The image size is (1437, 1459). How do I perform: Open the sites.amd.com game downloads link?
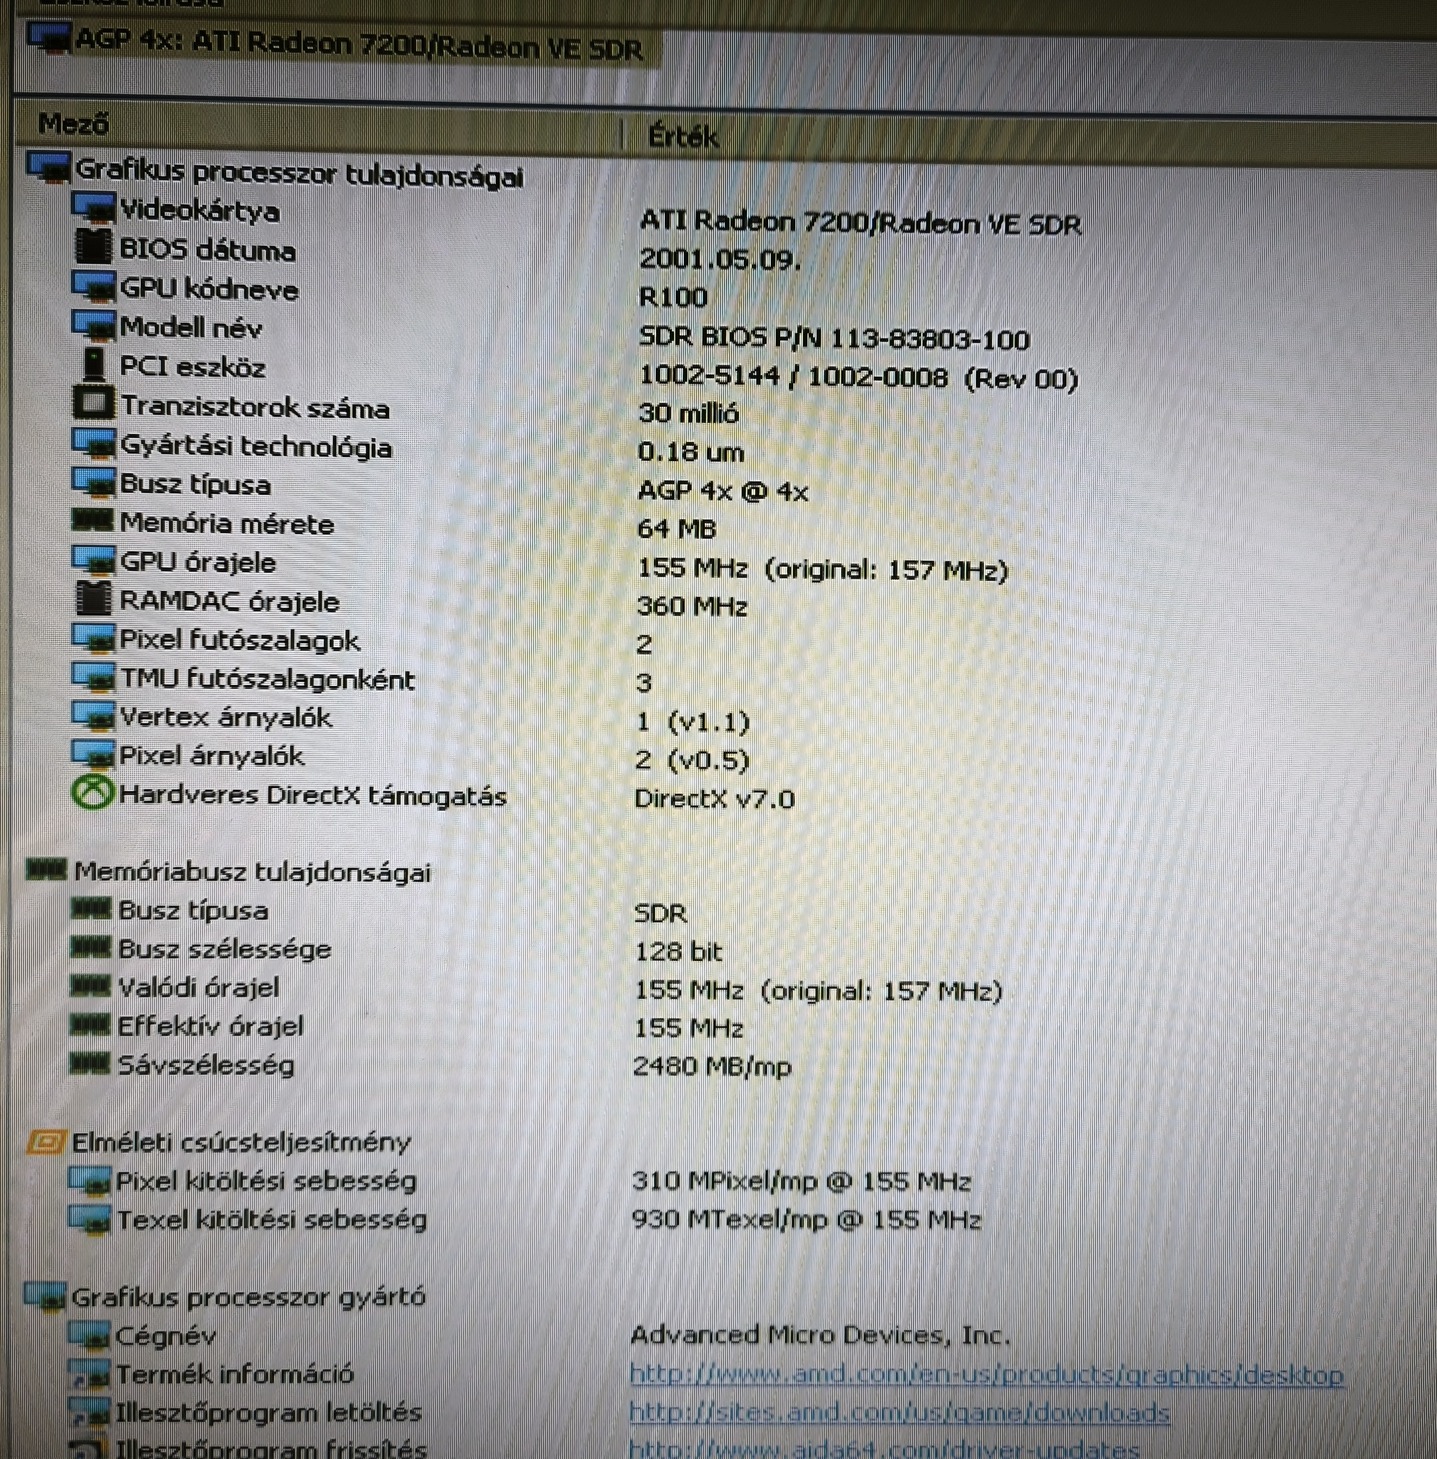coord(899,1413)
